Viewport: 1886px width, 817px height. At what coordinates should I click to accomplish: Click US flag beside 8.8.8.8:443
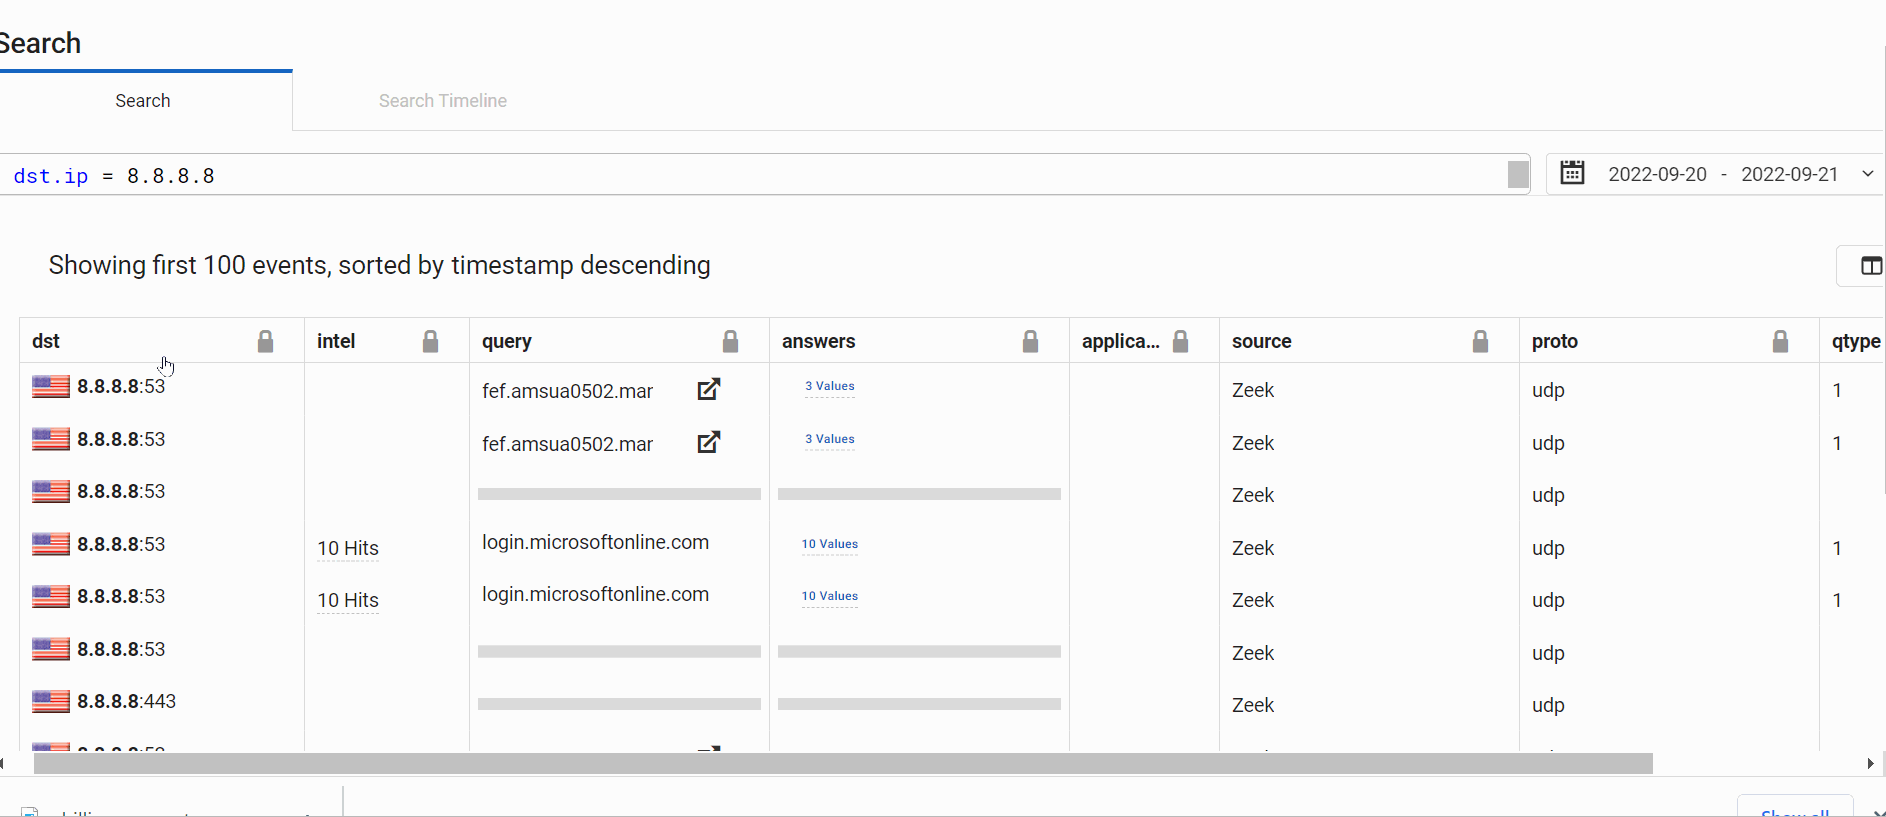(51, 701)
